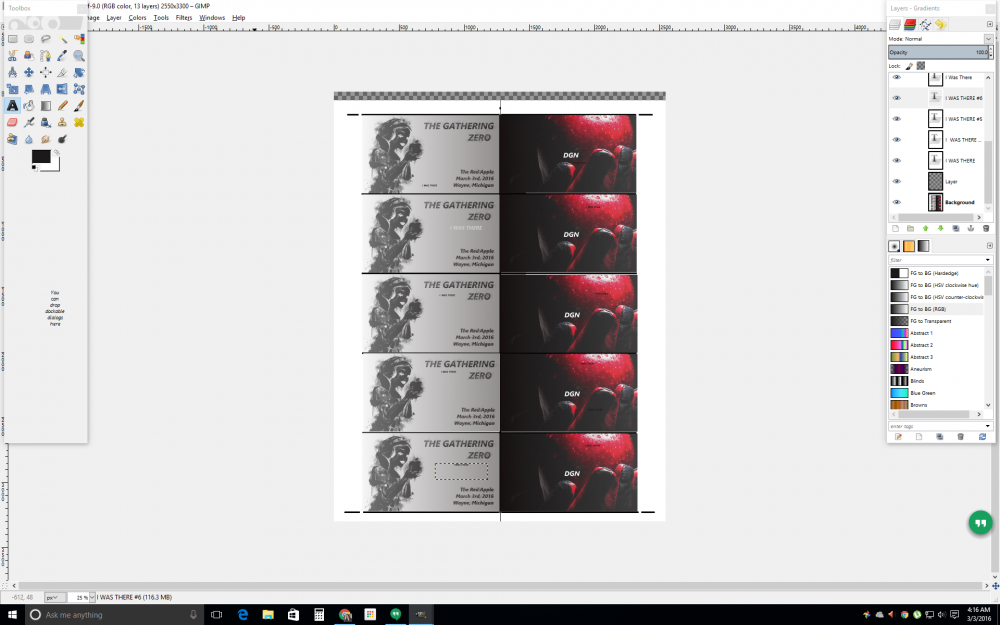Delete the selected layer with the trash icon
The height and width of the screenshot is (625, 1000).
tap(986, 228)
